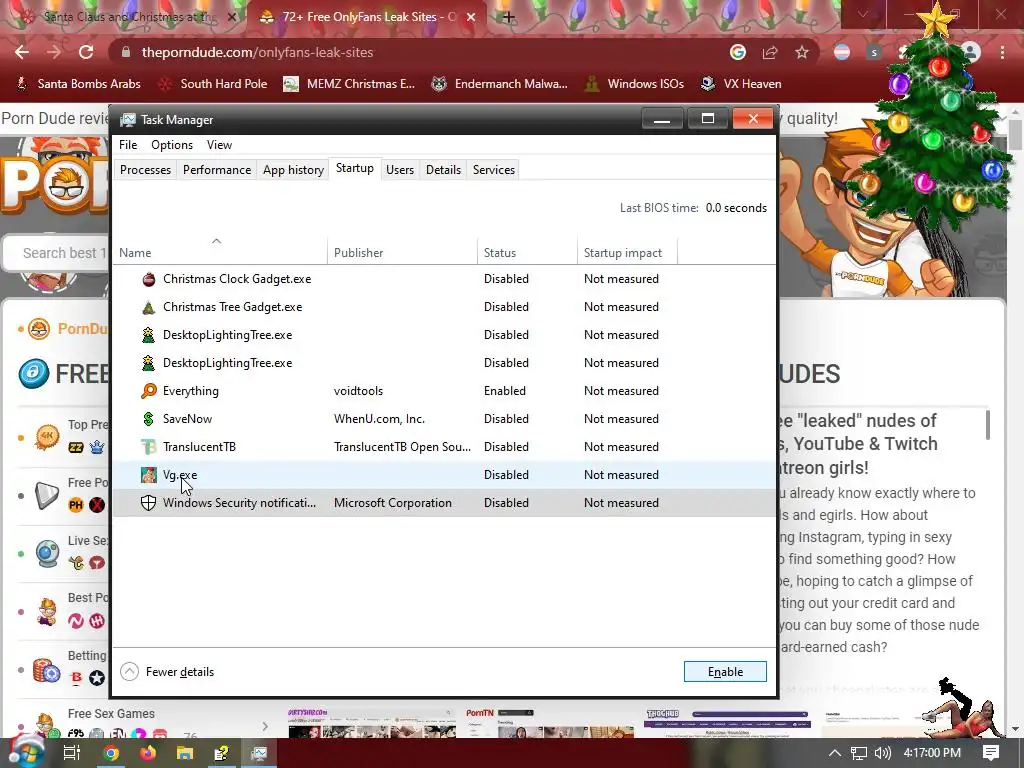Select the SaveNow entry name
1024x768 pixels.
pyautogui.click(x=187, y=419)
